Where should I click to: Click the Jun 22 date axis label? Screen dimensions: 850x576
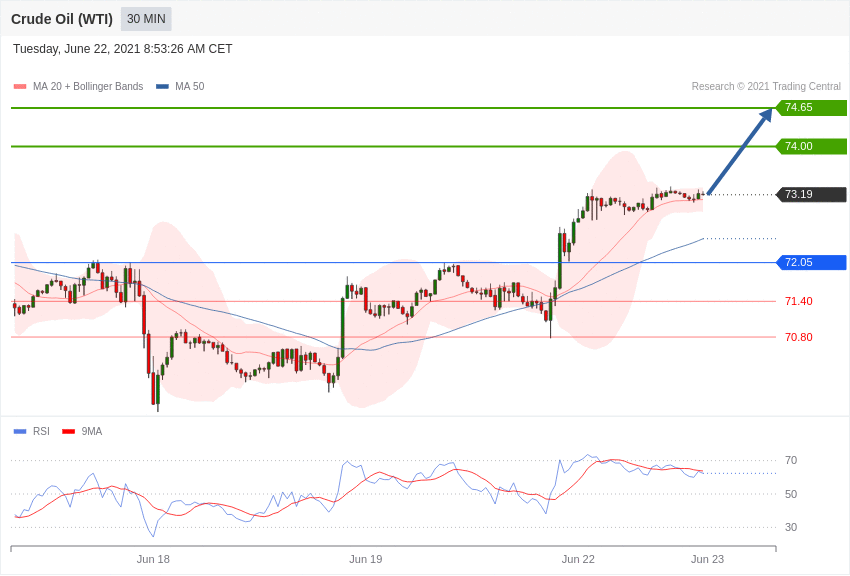click(578, 559)
